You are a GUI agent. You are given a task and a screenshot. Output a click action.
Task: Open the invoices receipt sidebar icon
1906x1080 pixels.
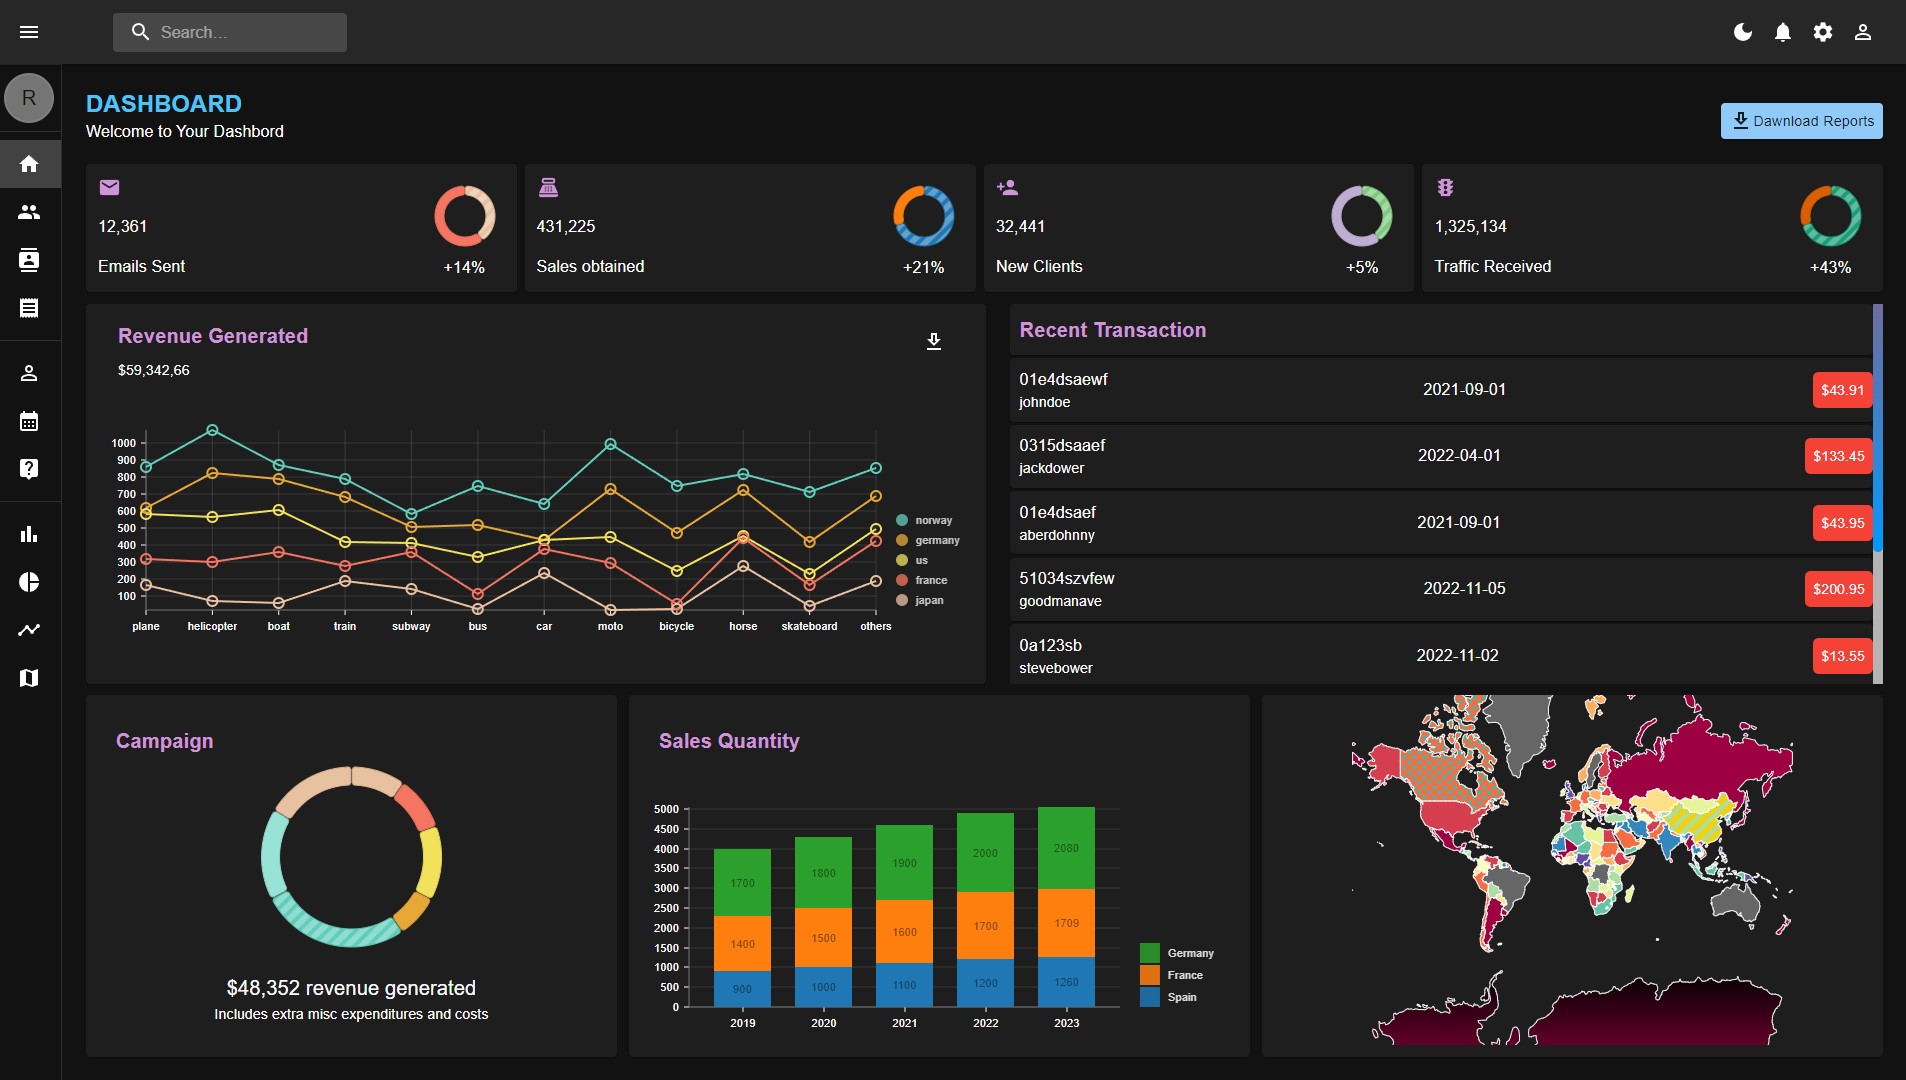click(29, 308)
